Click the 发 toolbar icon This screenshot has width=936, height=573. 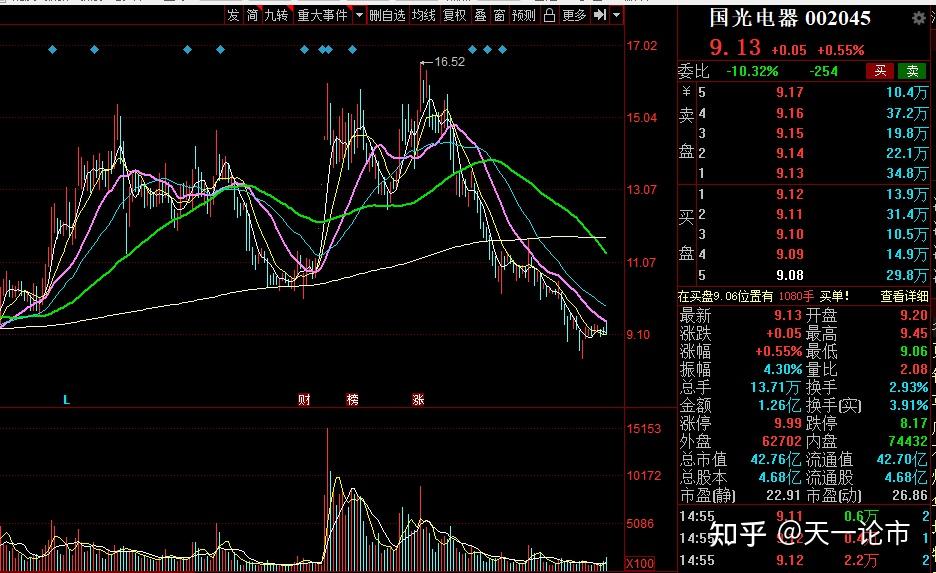pos(233,15)
